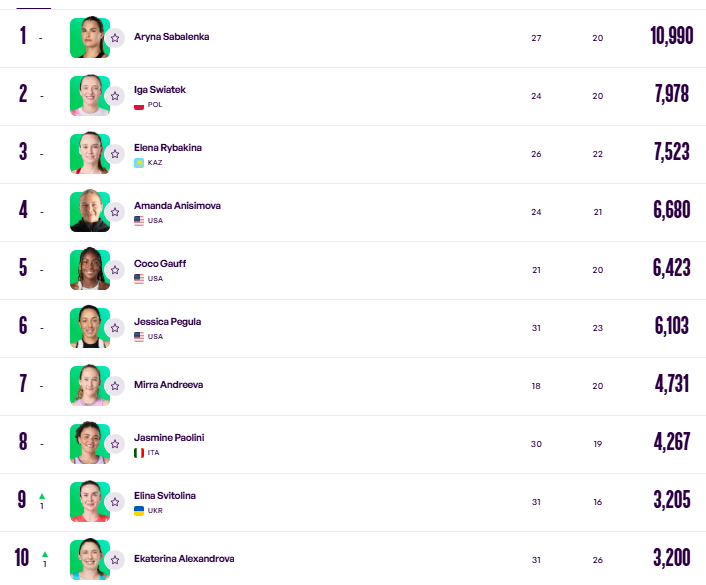Image resolution: width=706 pixels, height=585 pixels.
Task: Favorite Ekaterina Alexandrova with the star
Action: (115, 560)
